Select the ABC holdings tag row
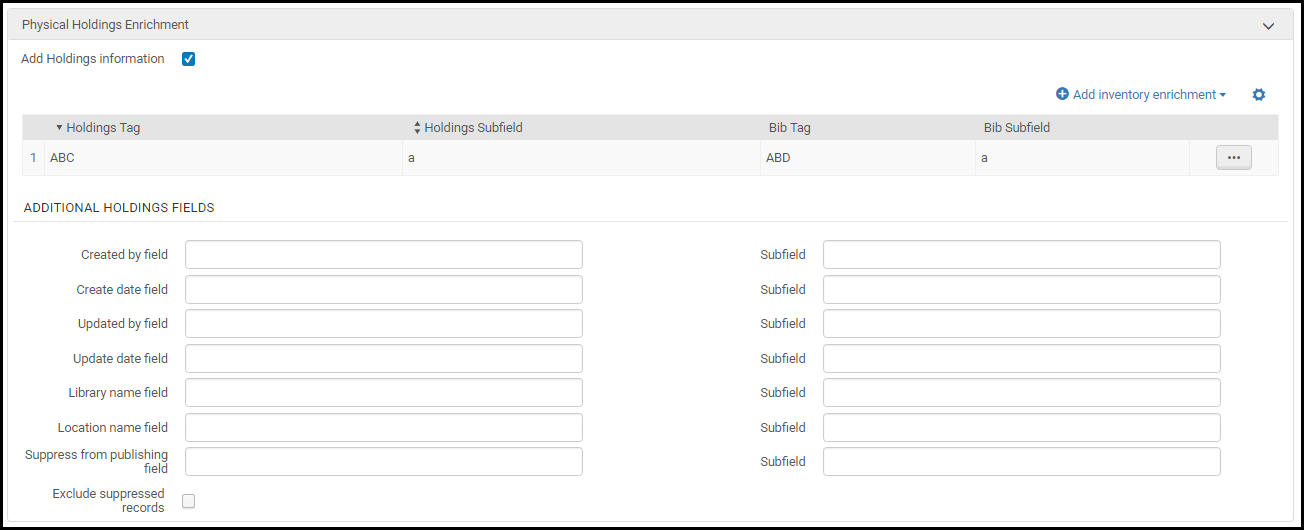The image size is (1304, 530). click(63, 158)
